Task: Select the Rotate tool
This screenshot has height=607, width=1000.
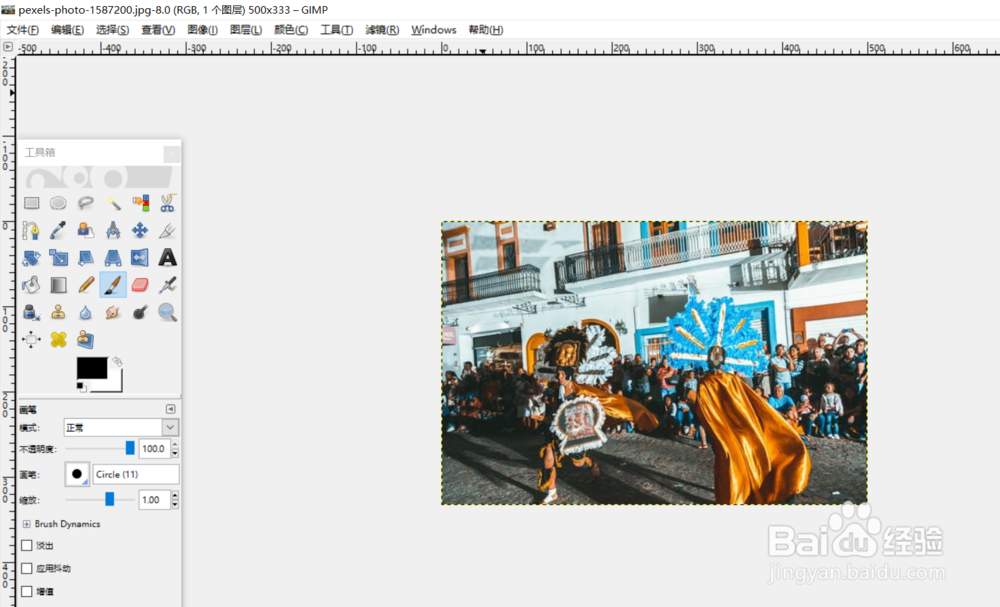Action: point(31,258)
